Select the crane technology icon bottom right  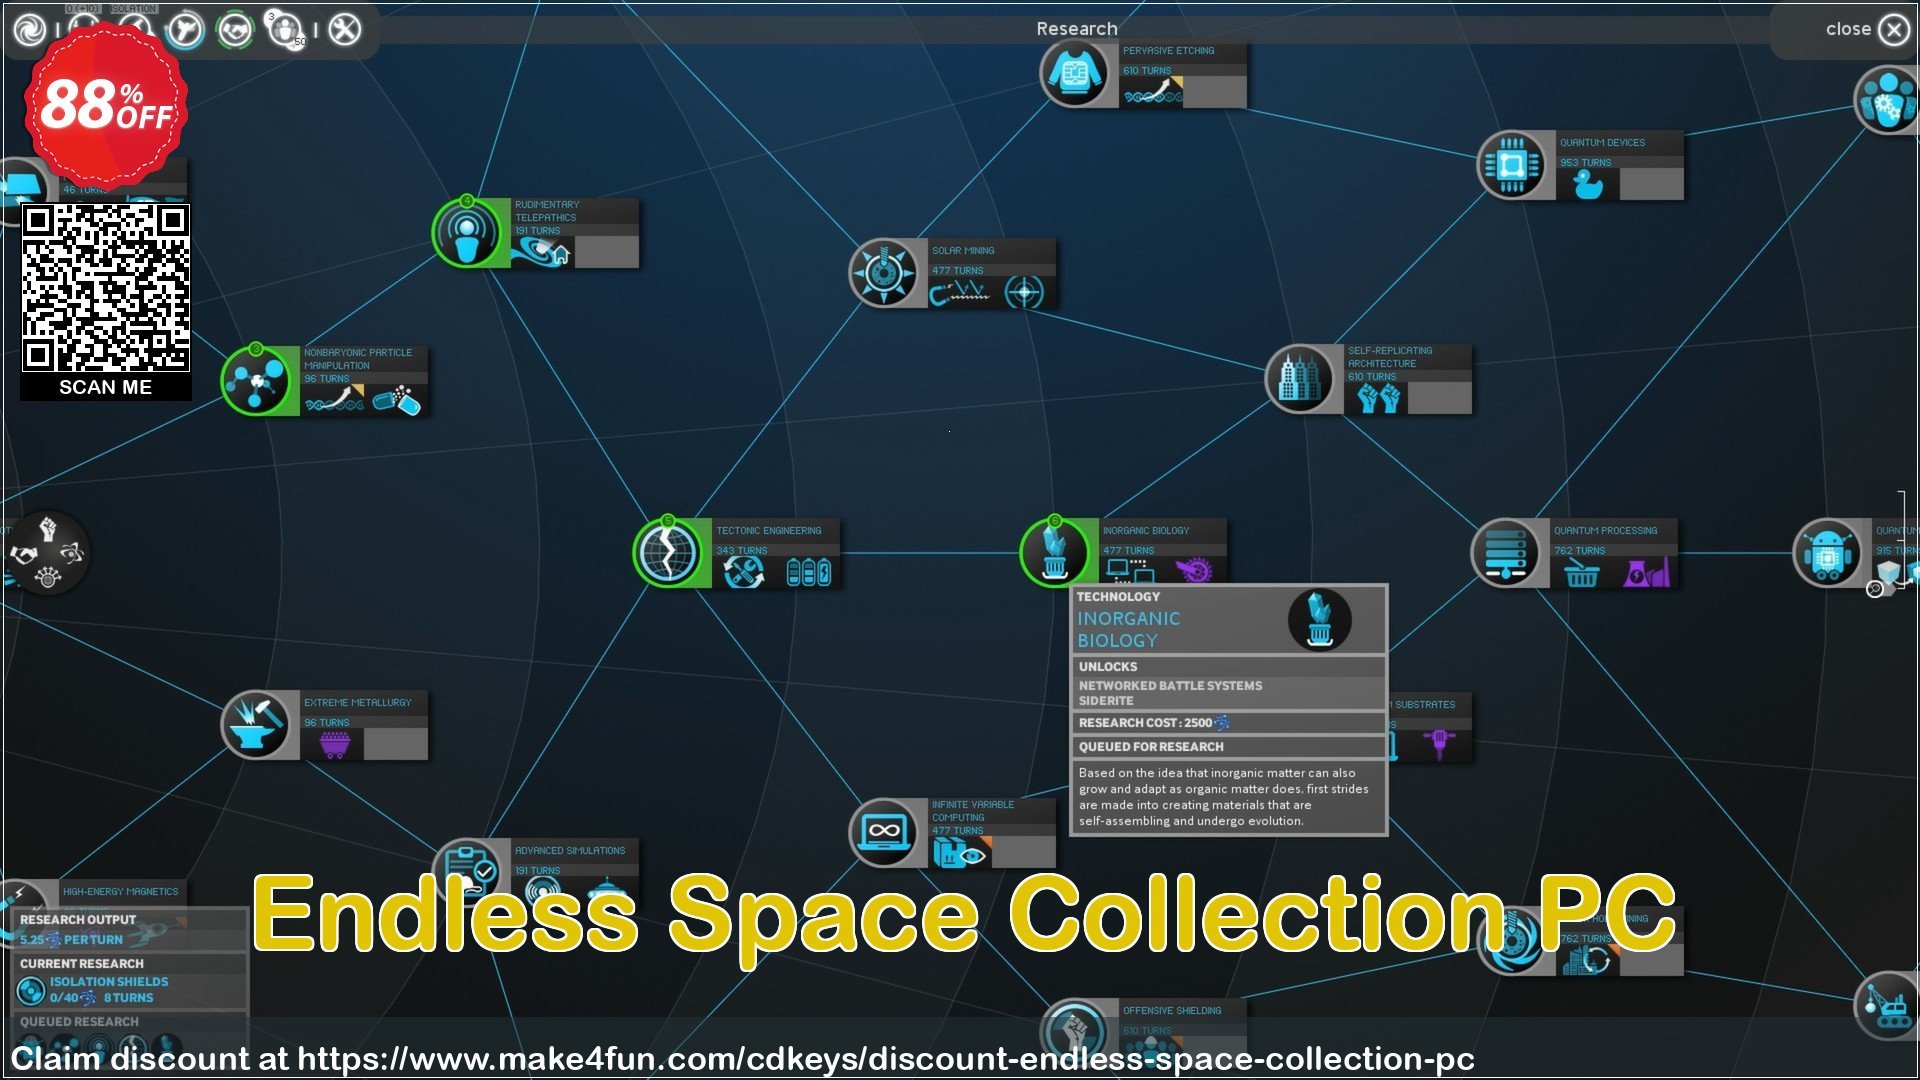click(1889, 1006)
